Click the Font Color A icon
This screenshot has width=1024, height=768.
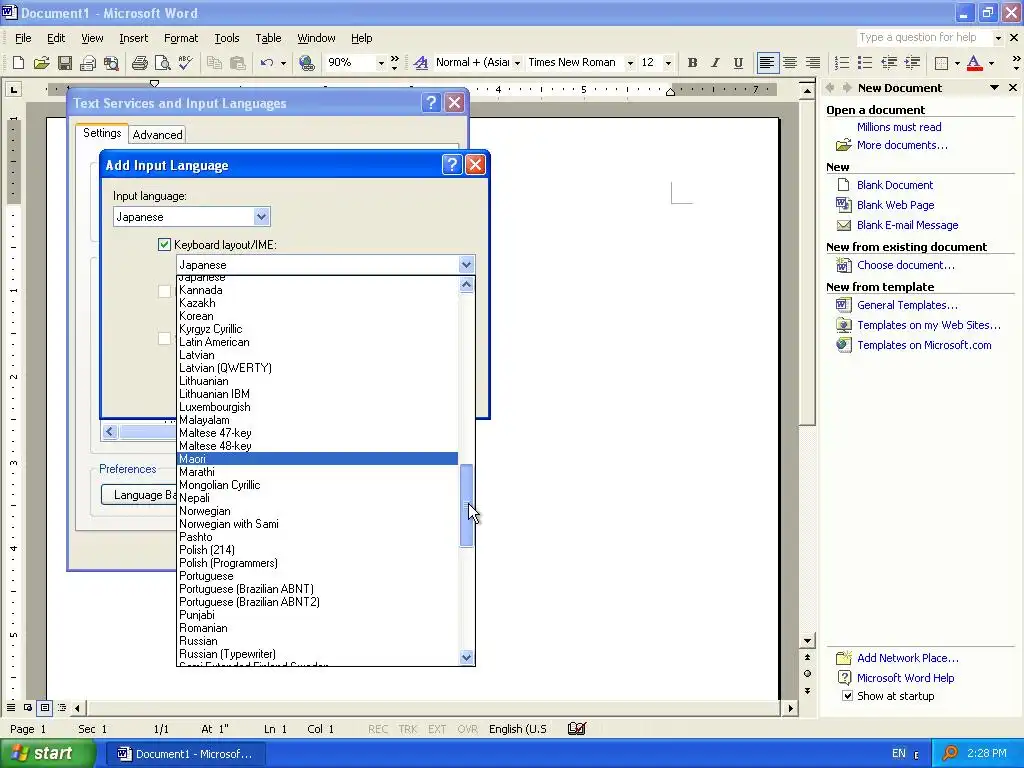click(974, 63)
